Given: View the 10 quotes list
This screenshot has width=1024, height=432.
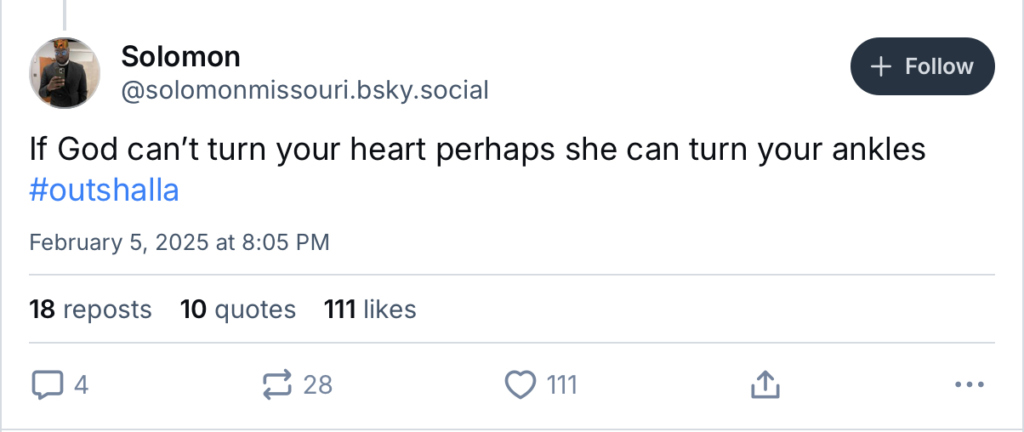Looking at the screenshot, I should [238, 309].
